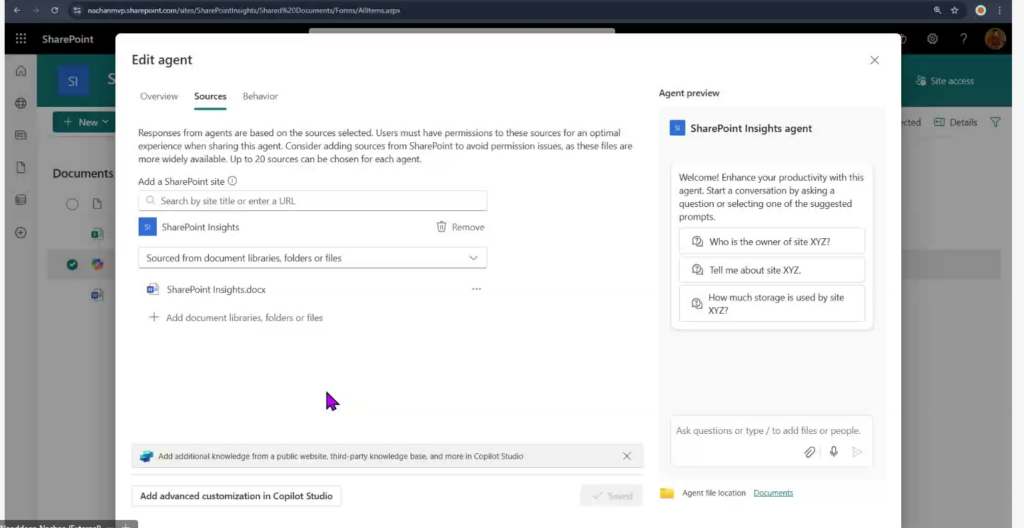This screenshot has width=1024, height=528.
Task: Toggle the select all circle in Documents list
Action: pyautogui.click(x=72, y=205)
